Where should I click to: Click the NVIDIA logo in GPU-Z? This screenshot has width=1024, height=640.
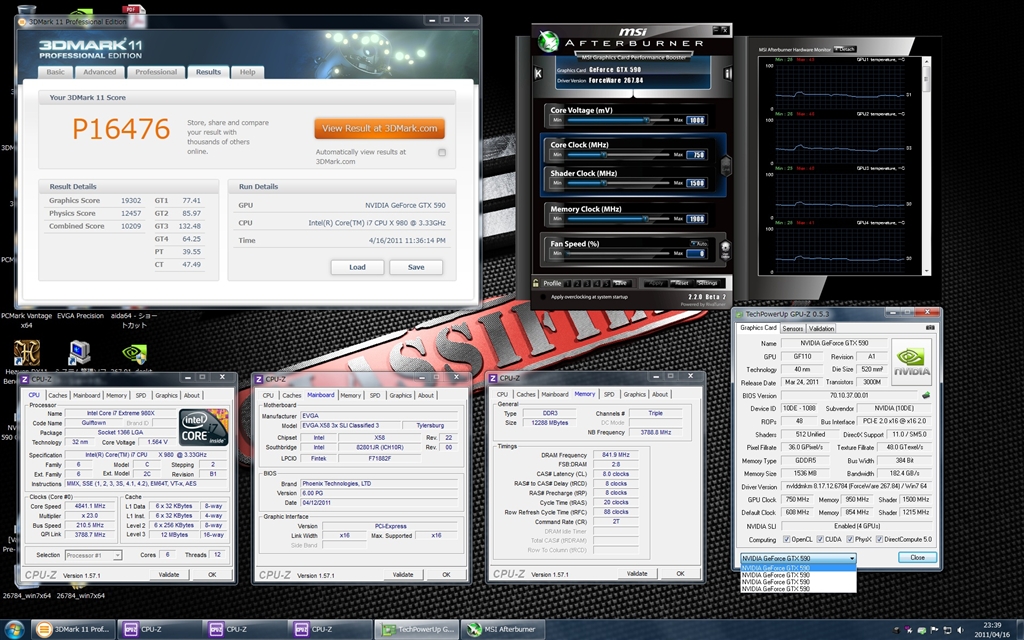[912, 361]
